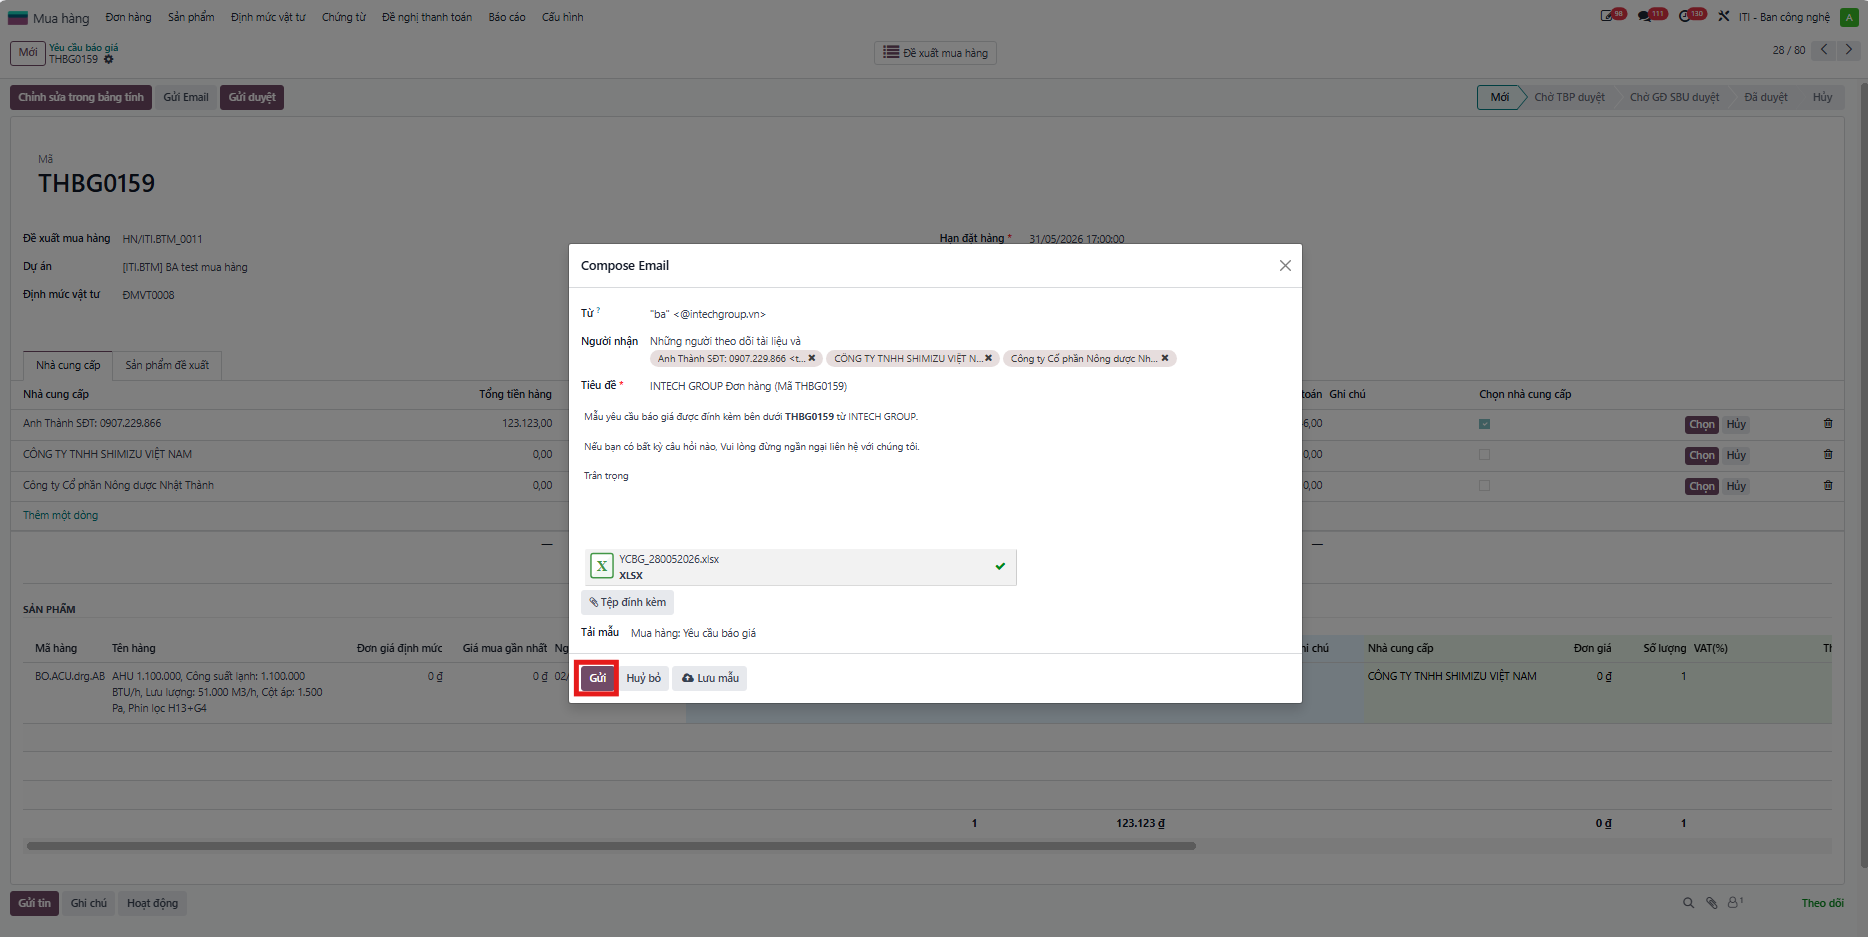Click the Tệp đính kèm attach button
1868x937 pixels.
point(627,602)
